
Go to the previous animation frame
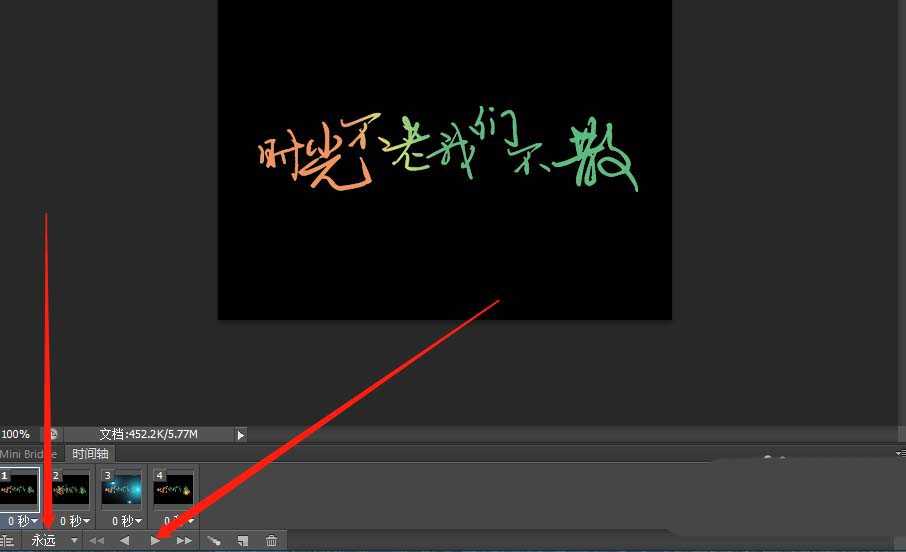[125, 540]
